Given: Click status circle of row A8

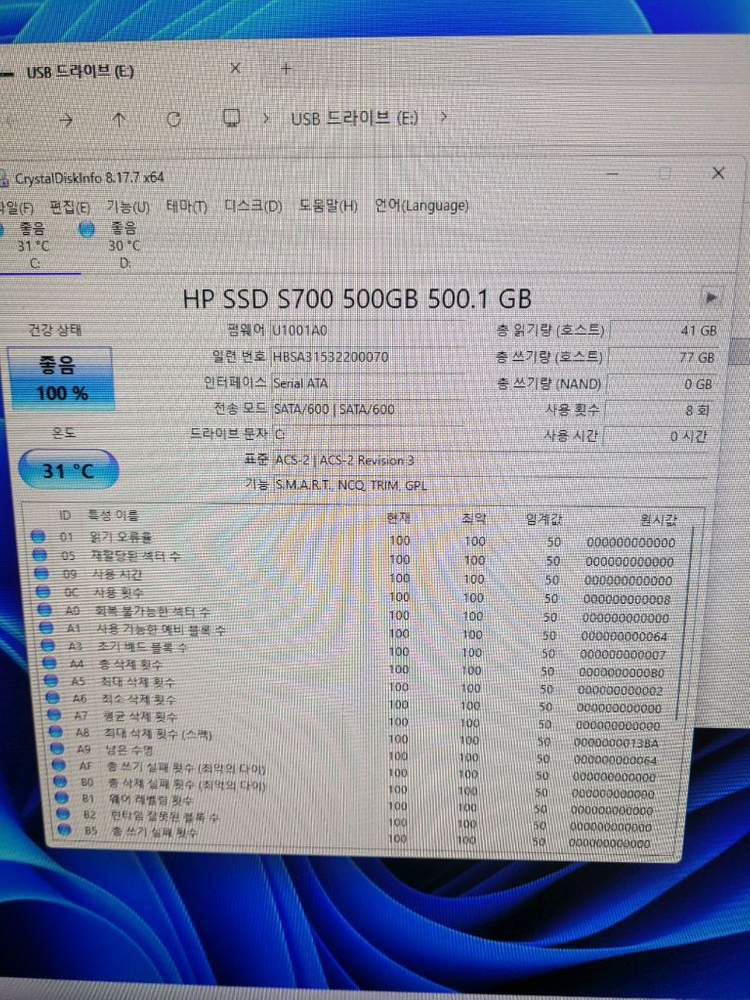Looking at the screenshot, I should [x=56, y=732].
